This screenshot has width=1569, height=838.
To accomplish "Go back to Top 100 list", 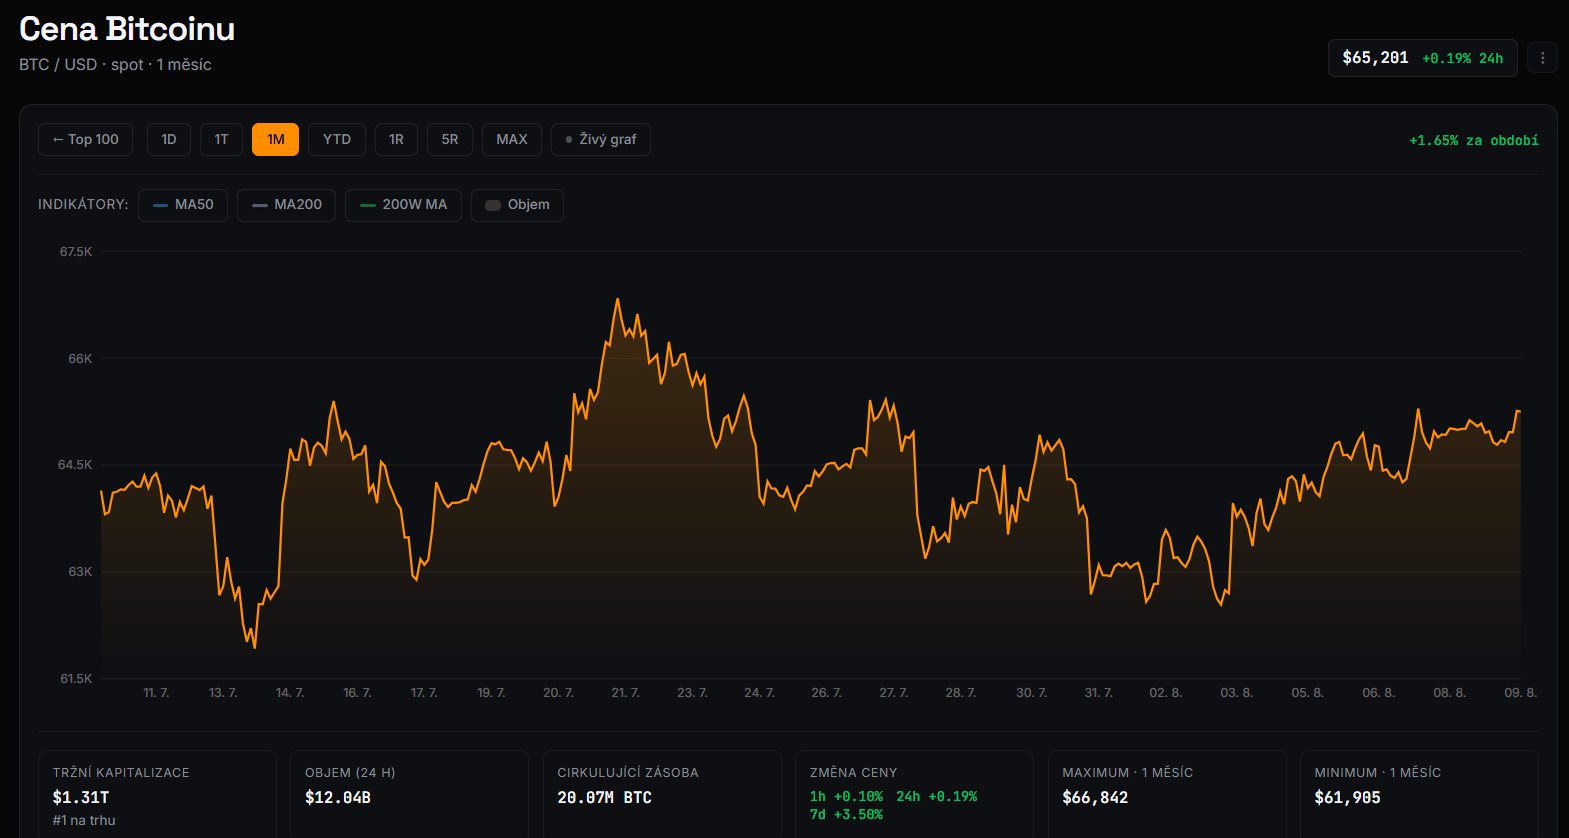I will tap(86, 140).
